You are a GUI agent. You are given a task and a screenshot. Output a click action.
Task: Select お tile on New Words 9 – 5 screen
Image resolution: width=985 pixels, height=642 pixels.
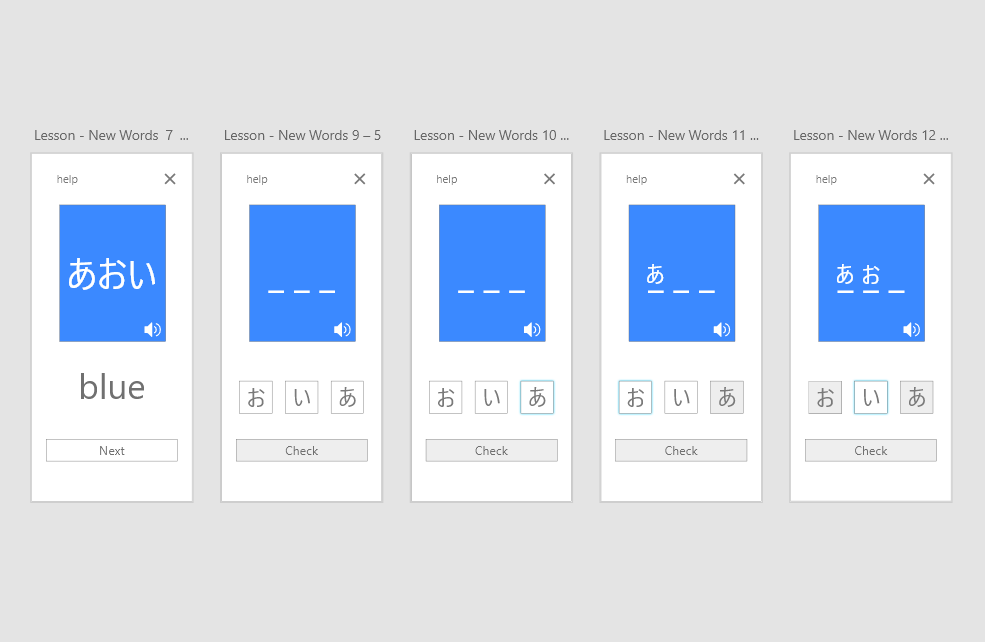(x=256, y=397)
